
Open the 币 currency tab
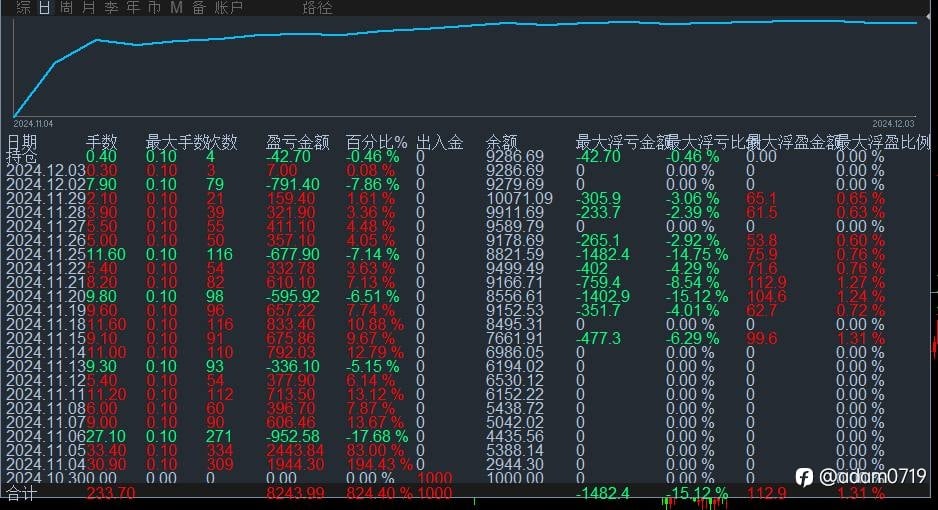click(x=154, y=7)
